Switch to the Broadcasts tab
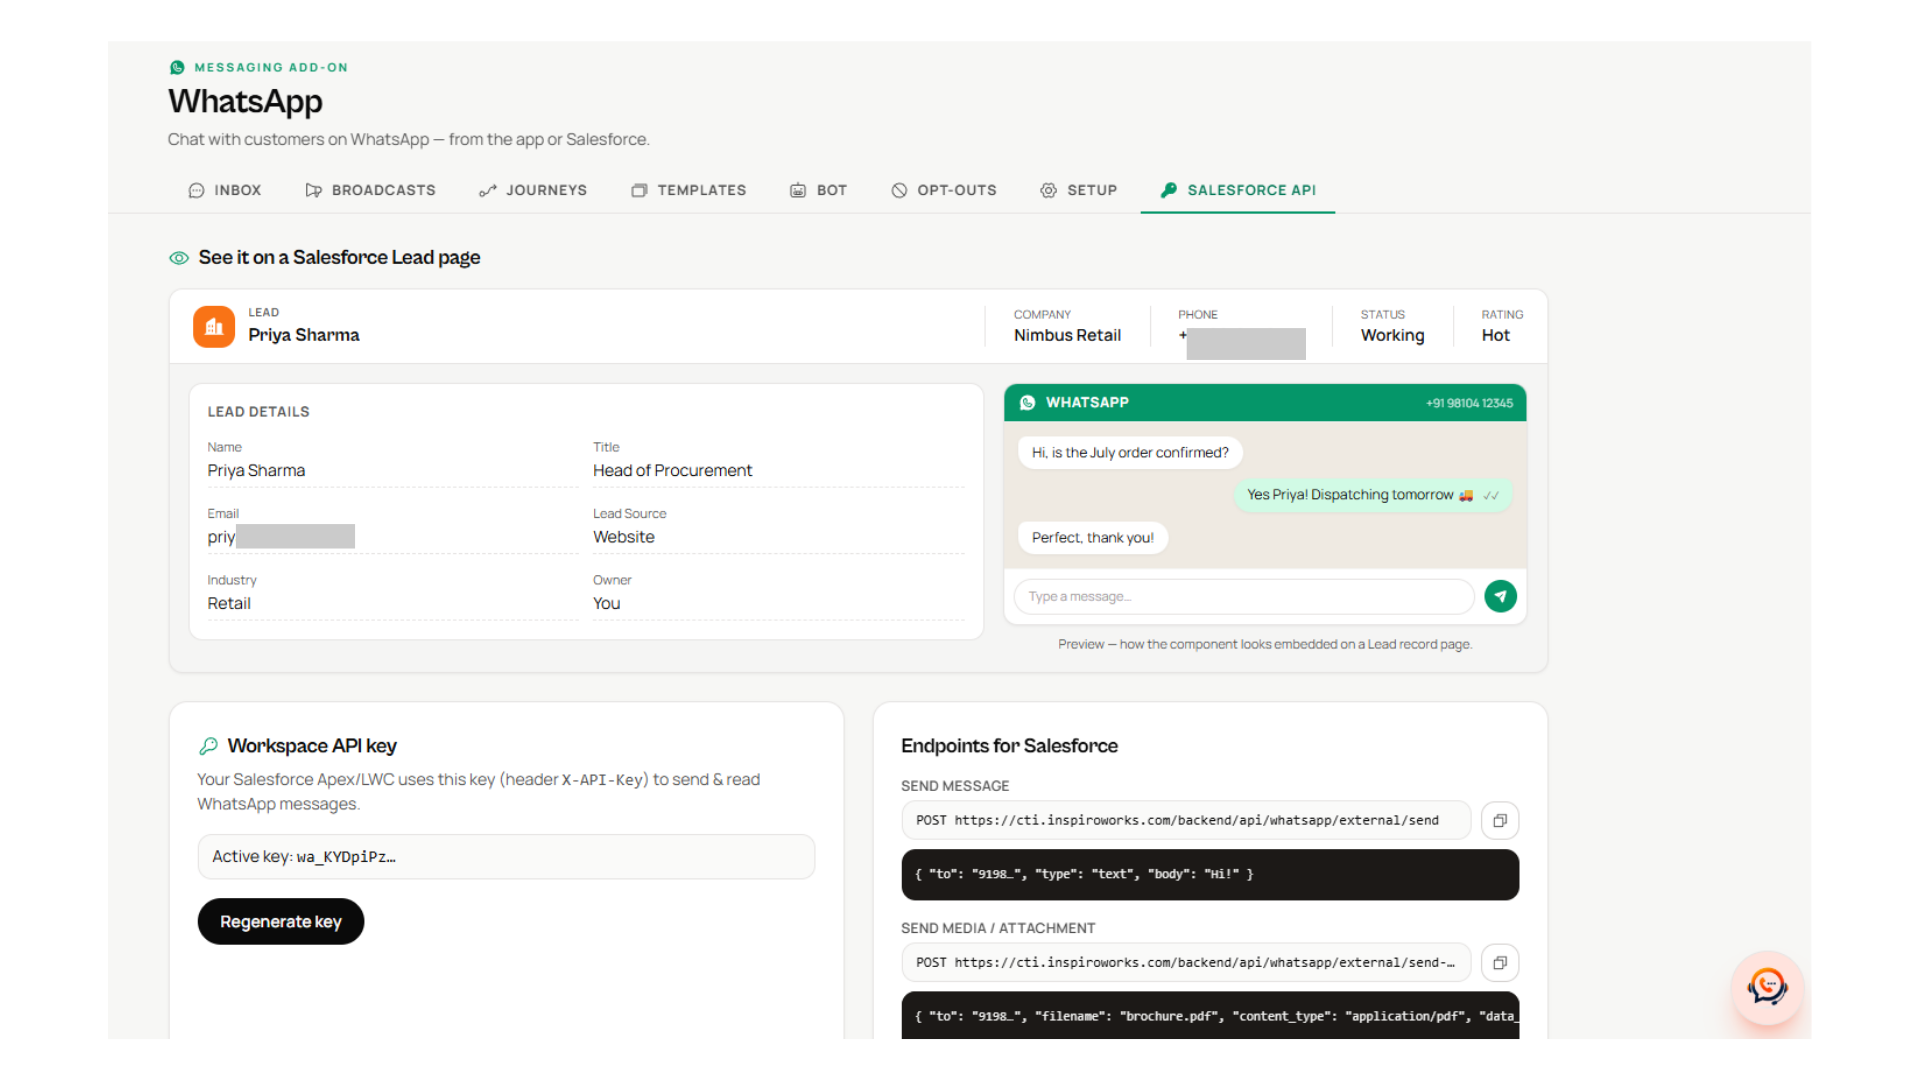The width and height of the screenshot is (1920, 1080). [370, 190]
